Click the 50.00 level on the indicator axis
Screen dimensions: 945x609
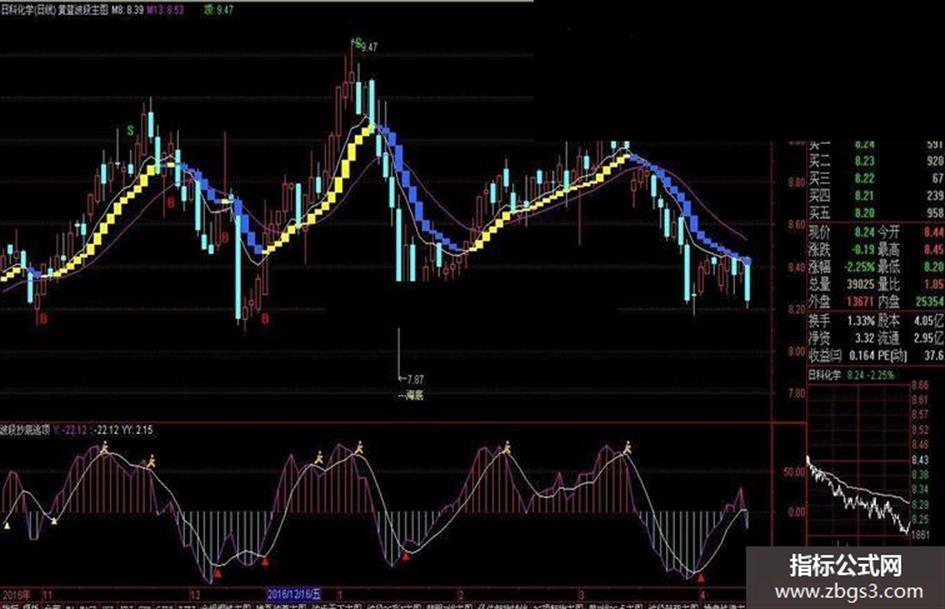click(794, 472)
